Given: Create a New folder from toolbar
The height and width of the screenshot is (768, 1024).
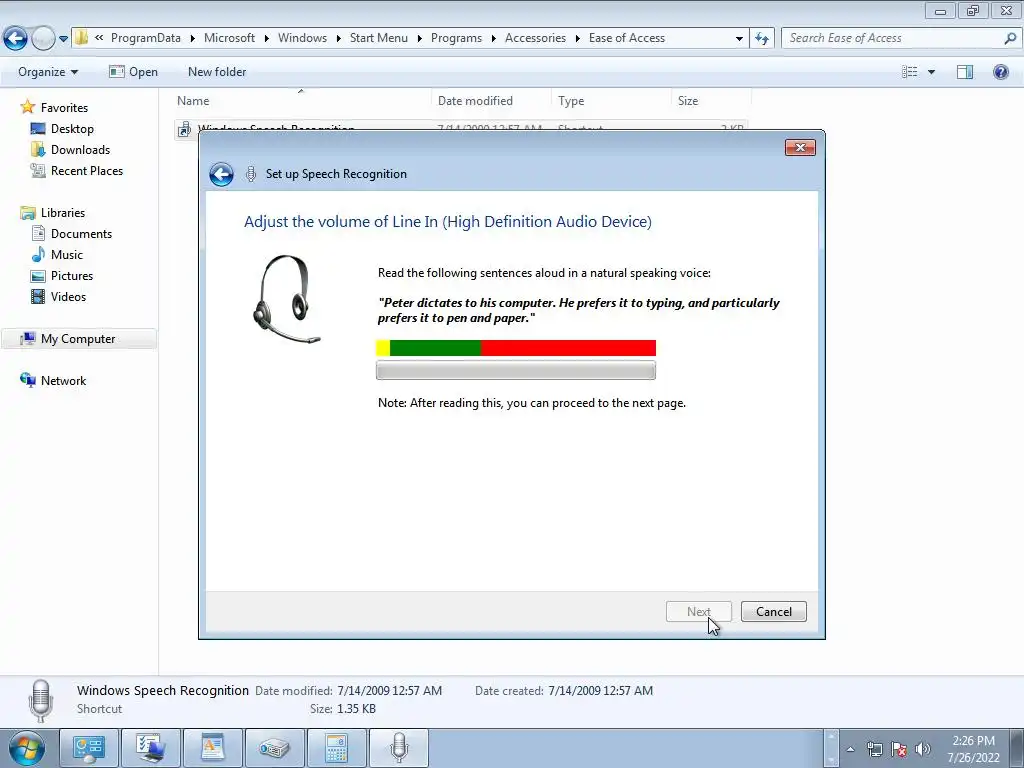Looking at the screenshot, I should click(217, 72).
